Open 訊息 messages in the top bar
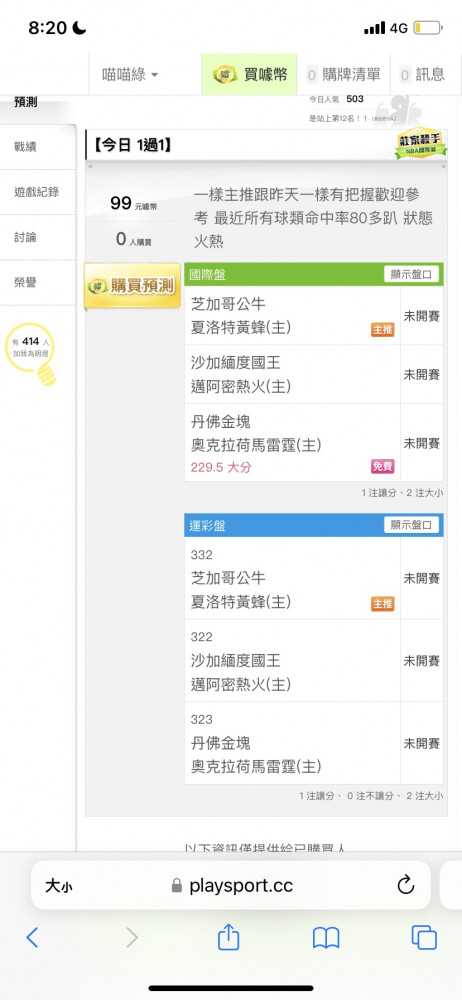Viewport: 462px width, 1000px height. tap(422, 75)
